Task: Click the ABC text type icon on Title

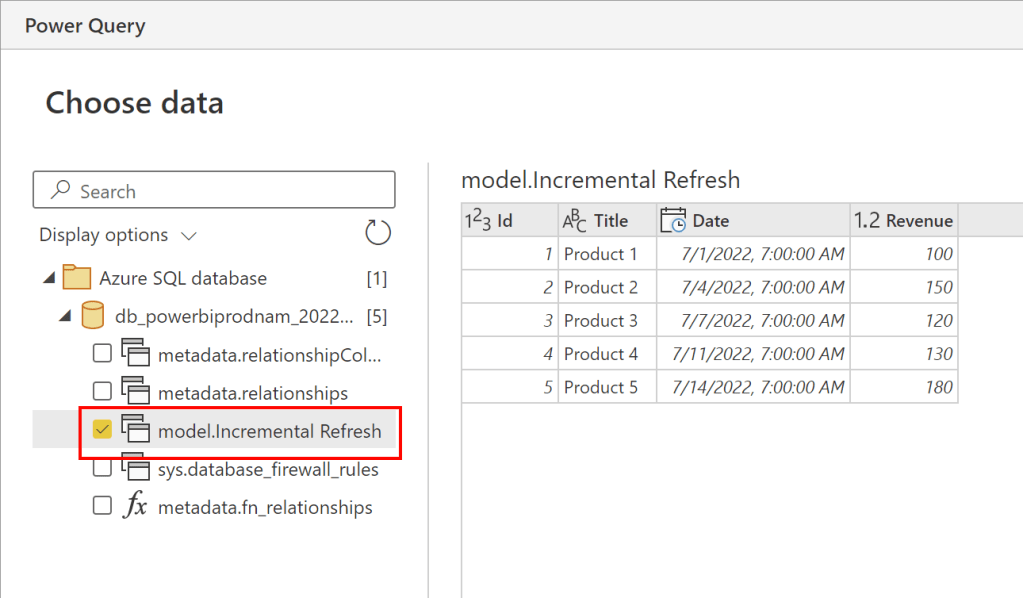Action: click(x=575, y=221)
